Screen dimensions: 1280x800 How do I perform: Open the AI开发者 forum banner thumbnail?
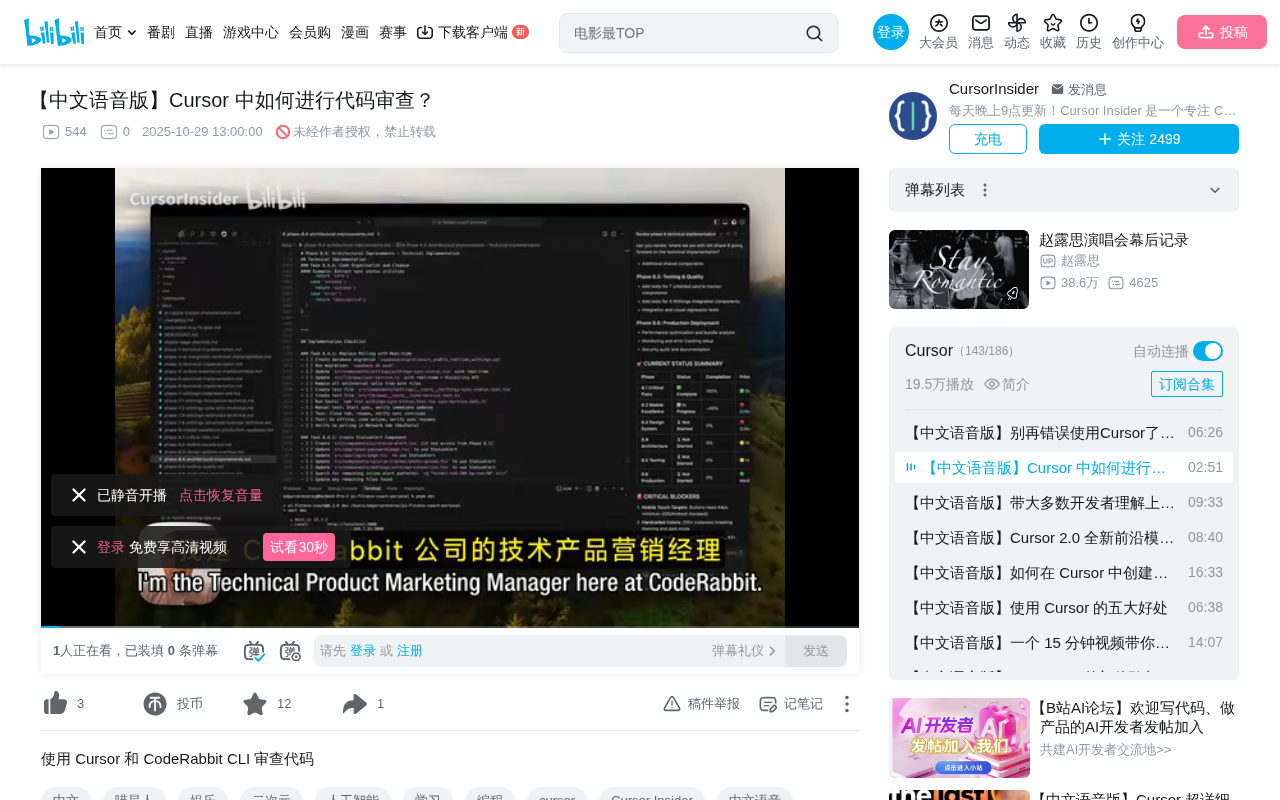(960, 738)
